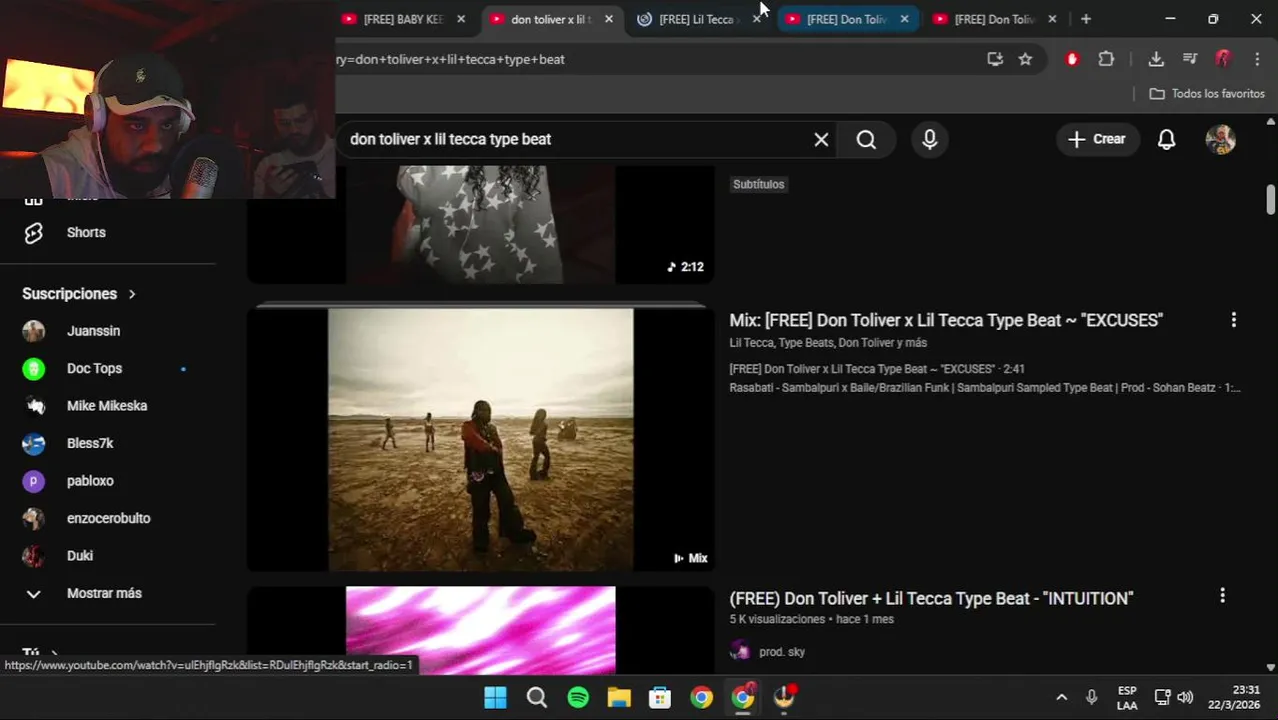Open the prod. sky channel

(x=782, y=652)
